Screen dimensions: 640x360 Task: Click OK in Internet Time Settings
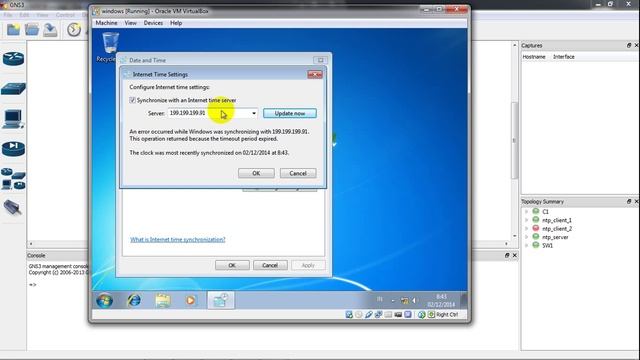tap(256, 173)
